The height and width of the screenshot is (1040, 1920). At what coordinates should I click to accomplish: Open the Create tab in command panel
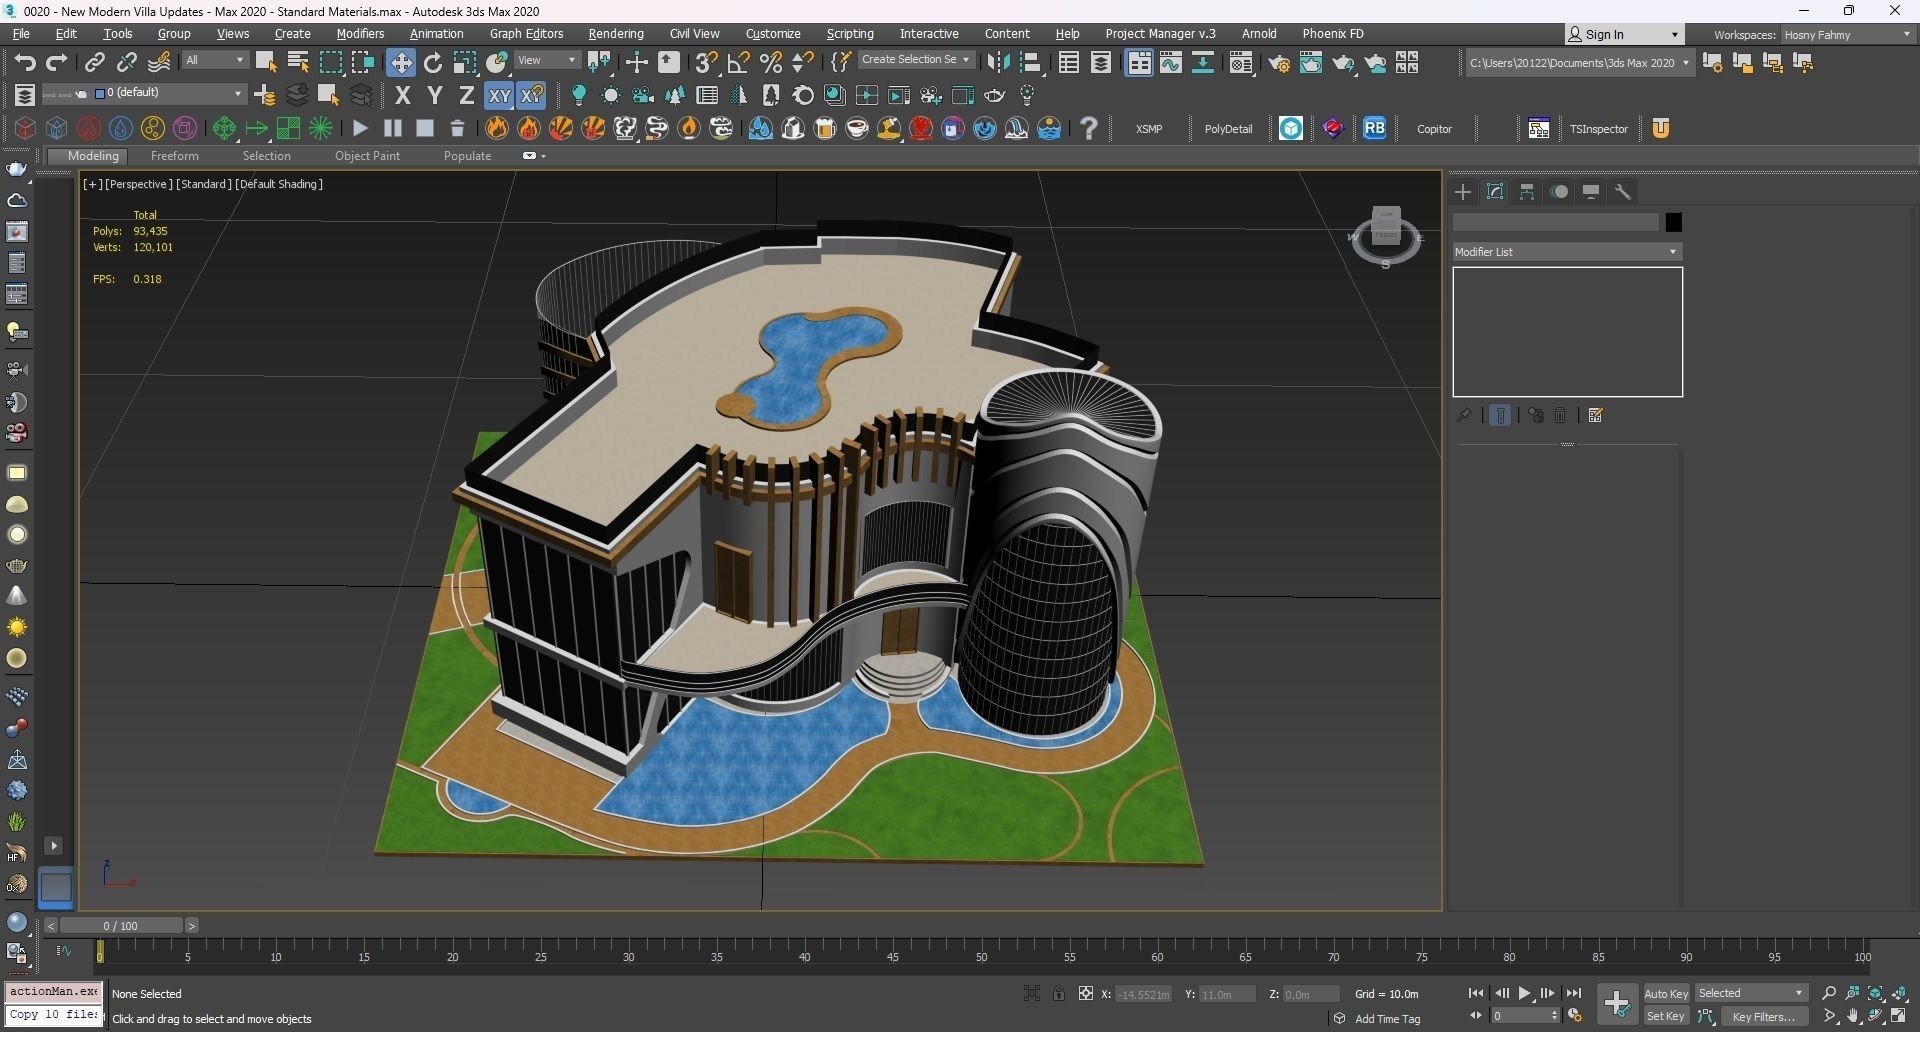pos(1463,192)
